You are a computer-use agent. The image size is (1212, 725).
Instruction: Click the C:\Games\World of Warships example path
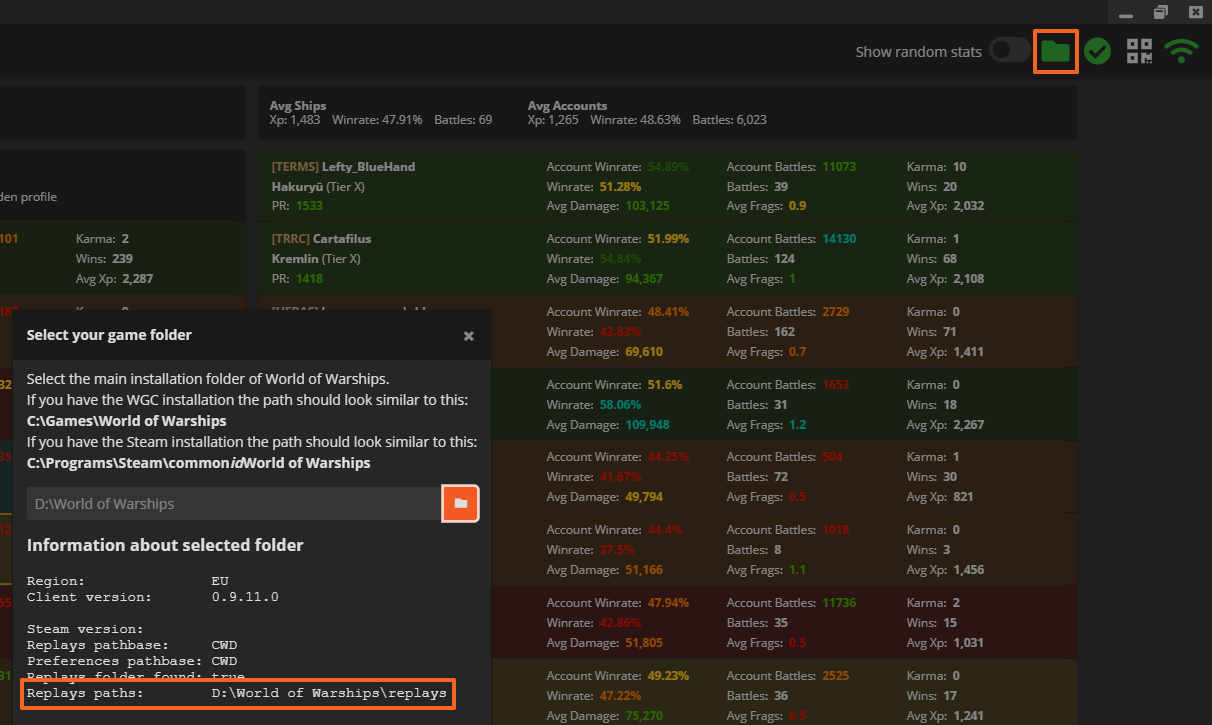point(127,421)
